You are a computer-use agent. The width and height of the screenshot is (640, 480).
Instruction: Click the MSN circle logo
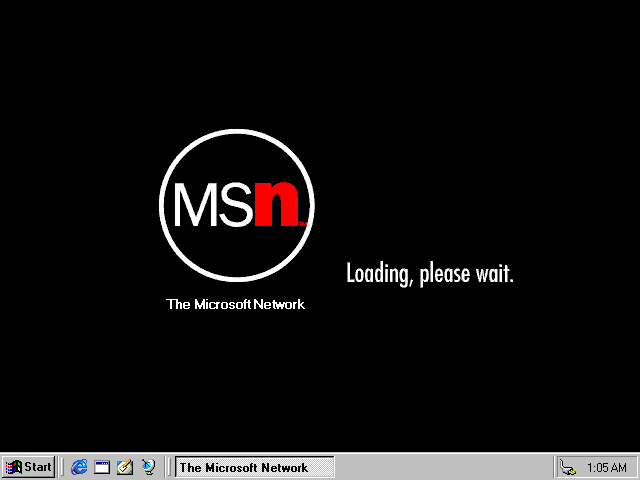[237, 205]
